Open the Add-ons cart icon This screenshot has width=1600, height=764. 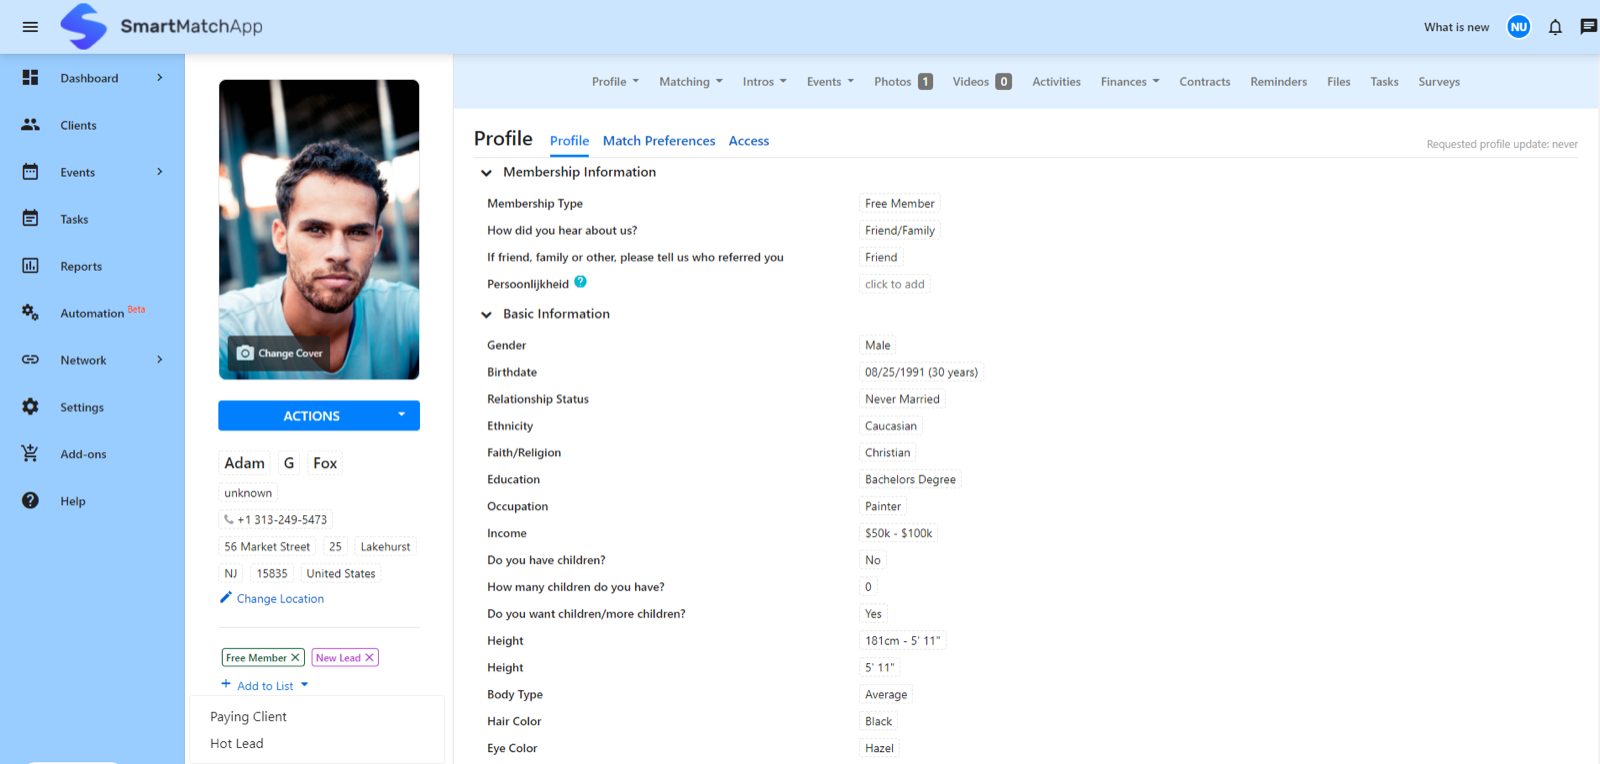pyautogui.click(x=30, y=454)
